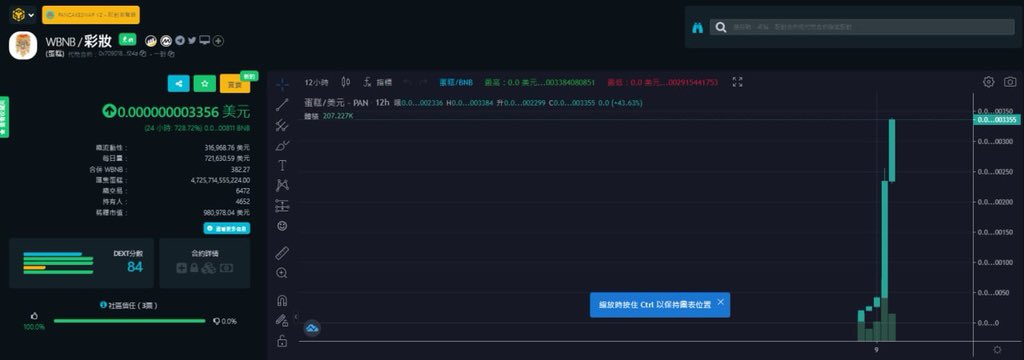Open the token's website monitor icon

coord(204,41)
